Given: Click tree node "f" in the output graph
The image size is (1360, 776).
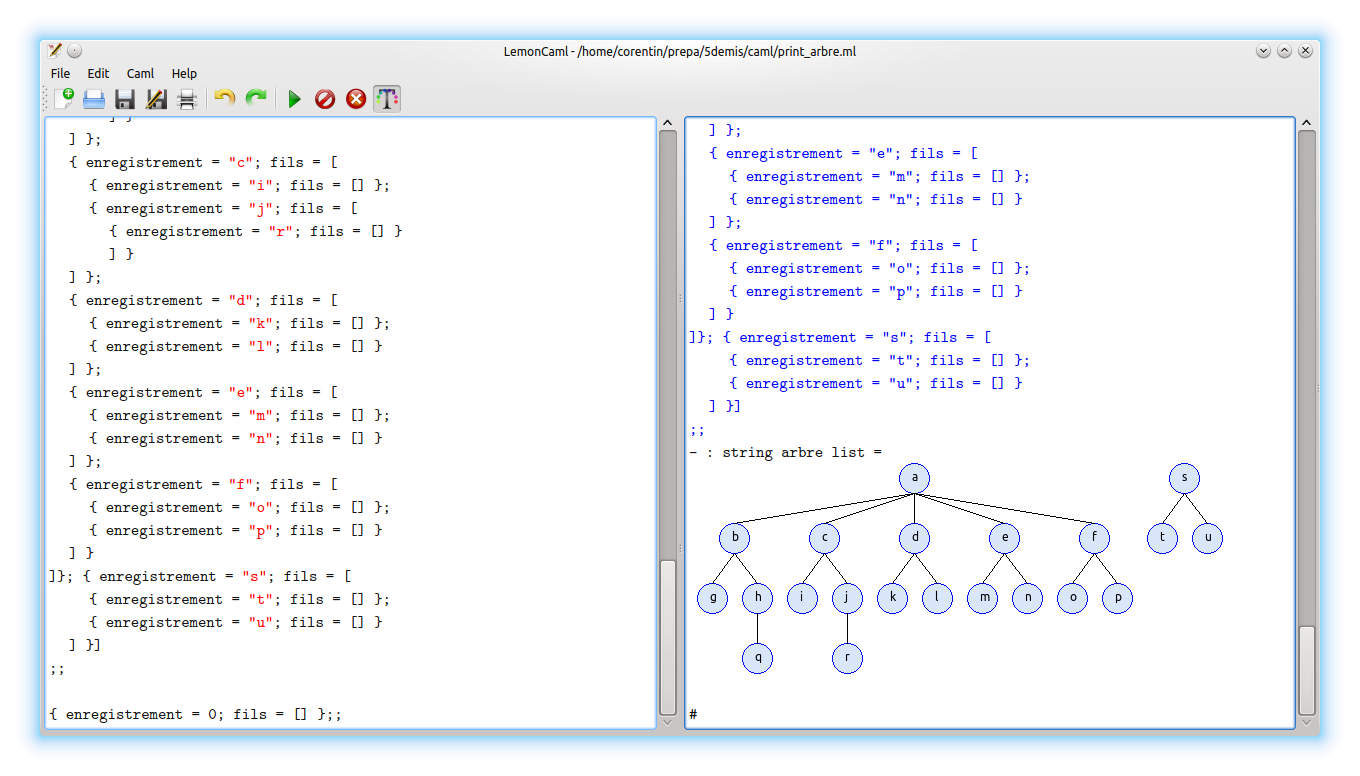Looking at the screenshot, I should coord(1094,538).
